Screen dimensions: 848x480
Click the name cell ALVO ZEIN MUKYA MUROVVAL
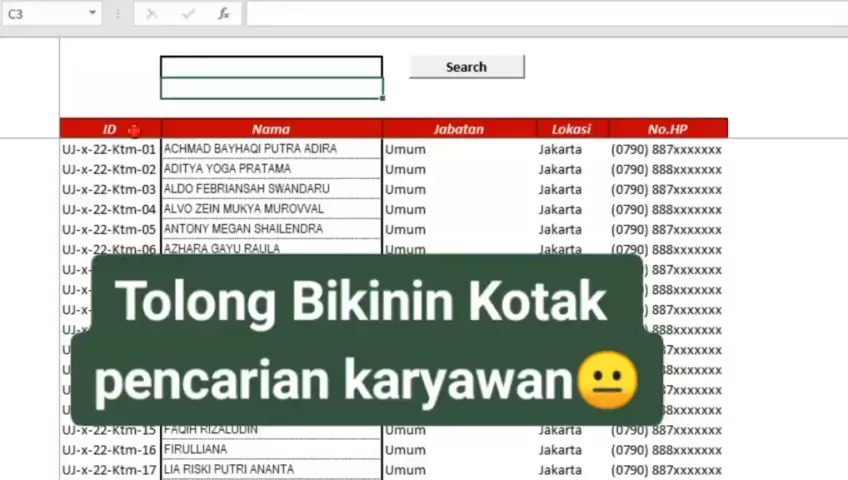click(271, 209)
